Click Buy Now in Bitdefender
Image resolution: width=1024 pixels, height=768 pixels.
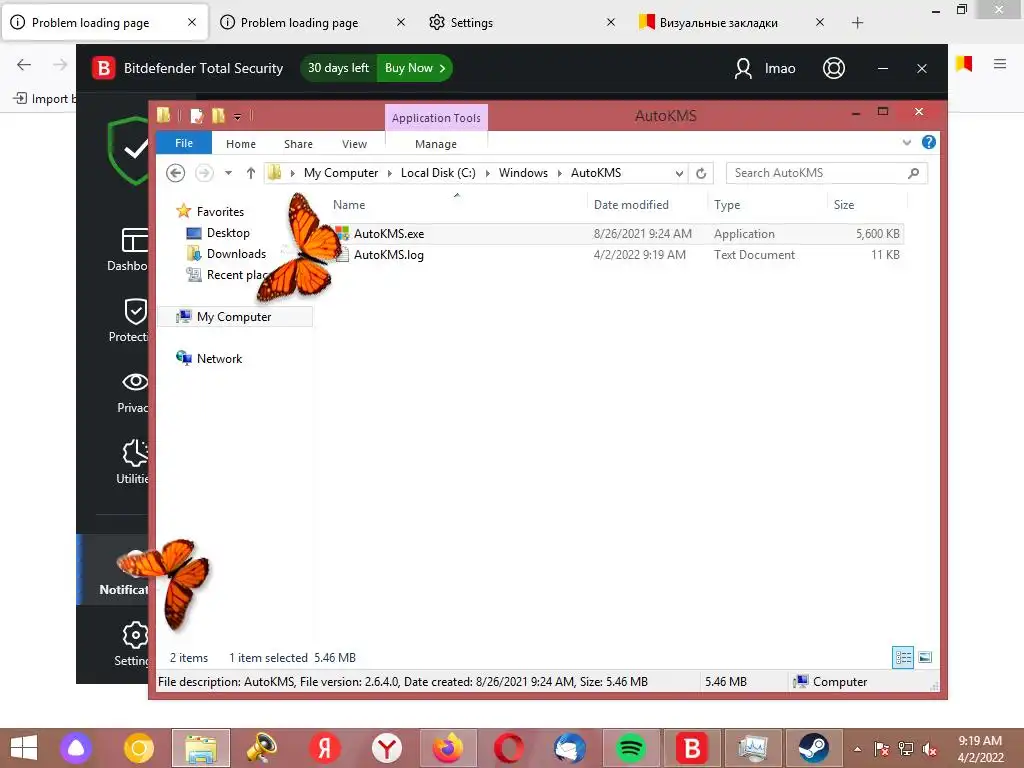tap(415, 68)
